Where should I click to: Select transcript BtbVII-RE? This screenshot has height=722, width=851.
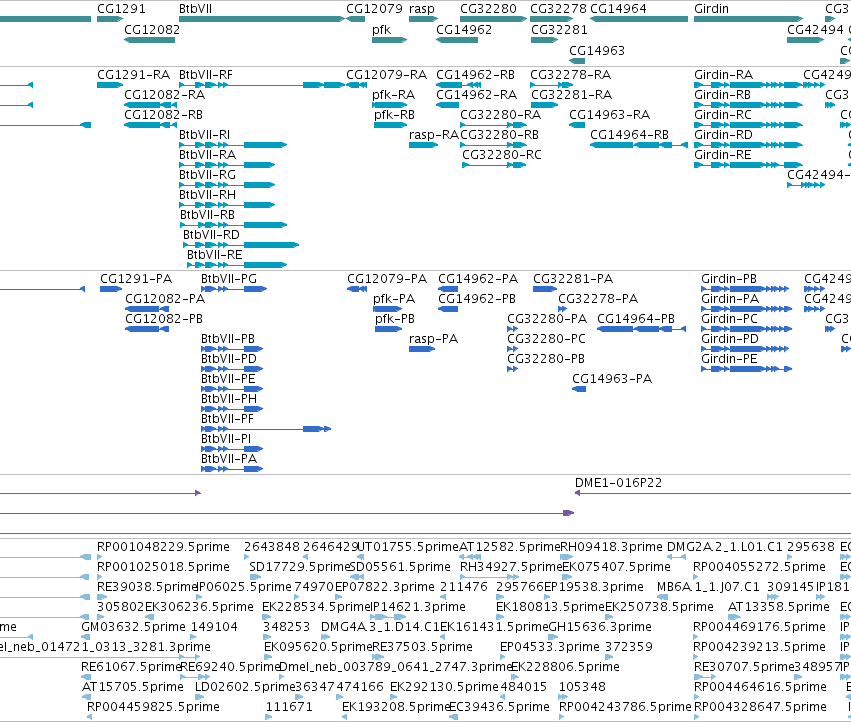click(x=237, y=265)
